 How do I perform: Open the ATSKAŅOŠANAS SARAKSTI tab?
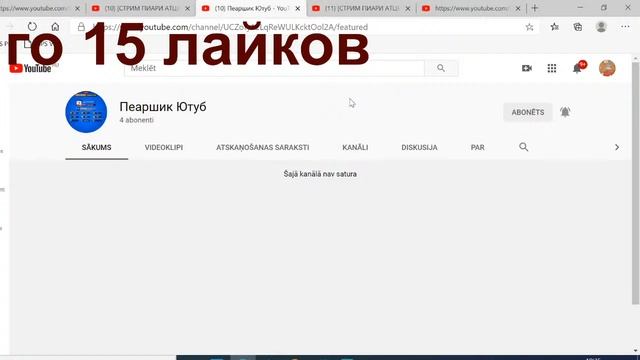tap(262, 147)
